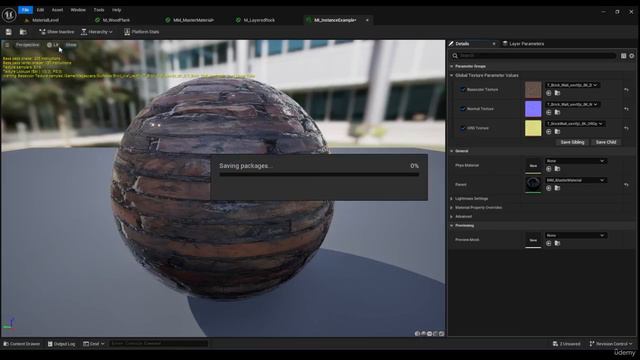Click the purple Normal texture thumbnail
This screenshot has width=640, height=360.
coord(533,109)
